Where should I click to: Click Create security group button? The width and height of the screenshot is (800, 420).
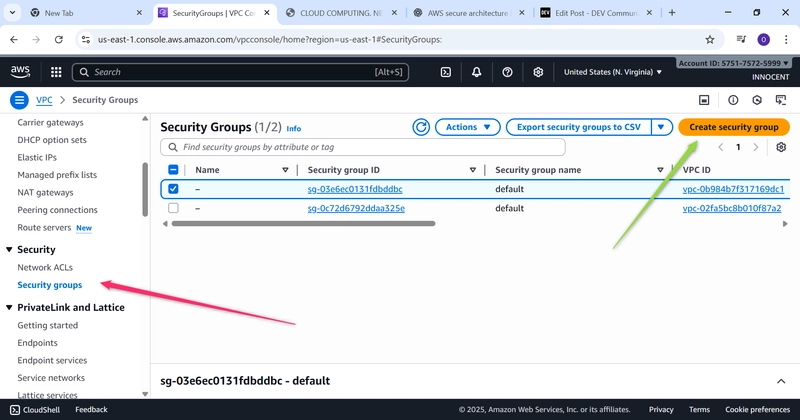click(734, 127)
